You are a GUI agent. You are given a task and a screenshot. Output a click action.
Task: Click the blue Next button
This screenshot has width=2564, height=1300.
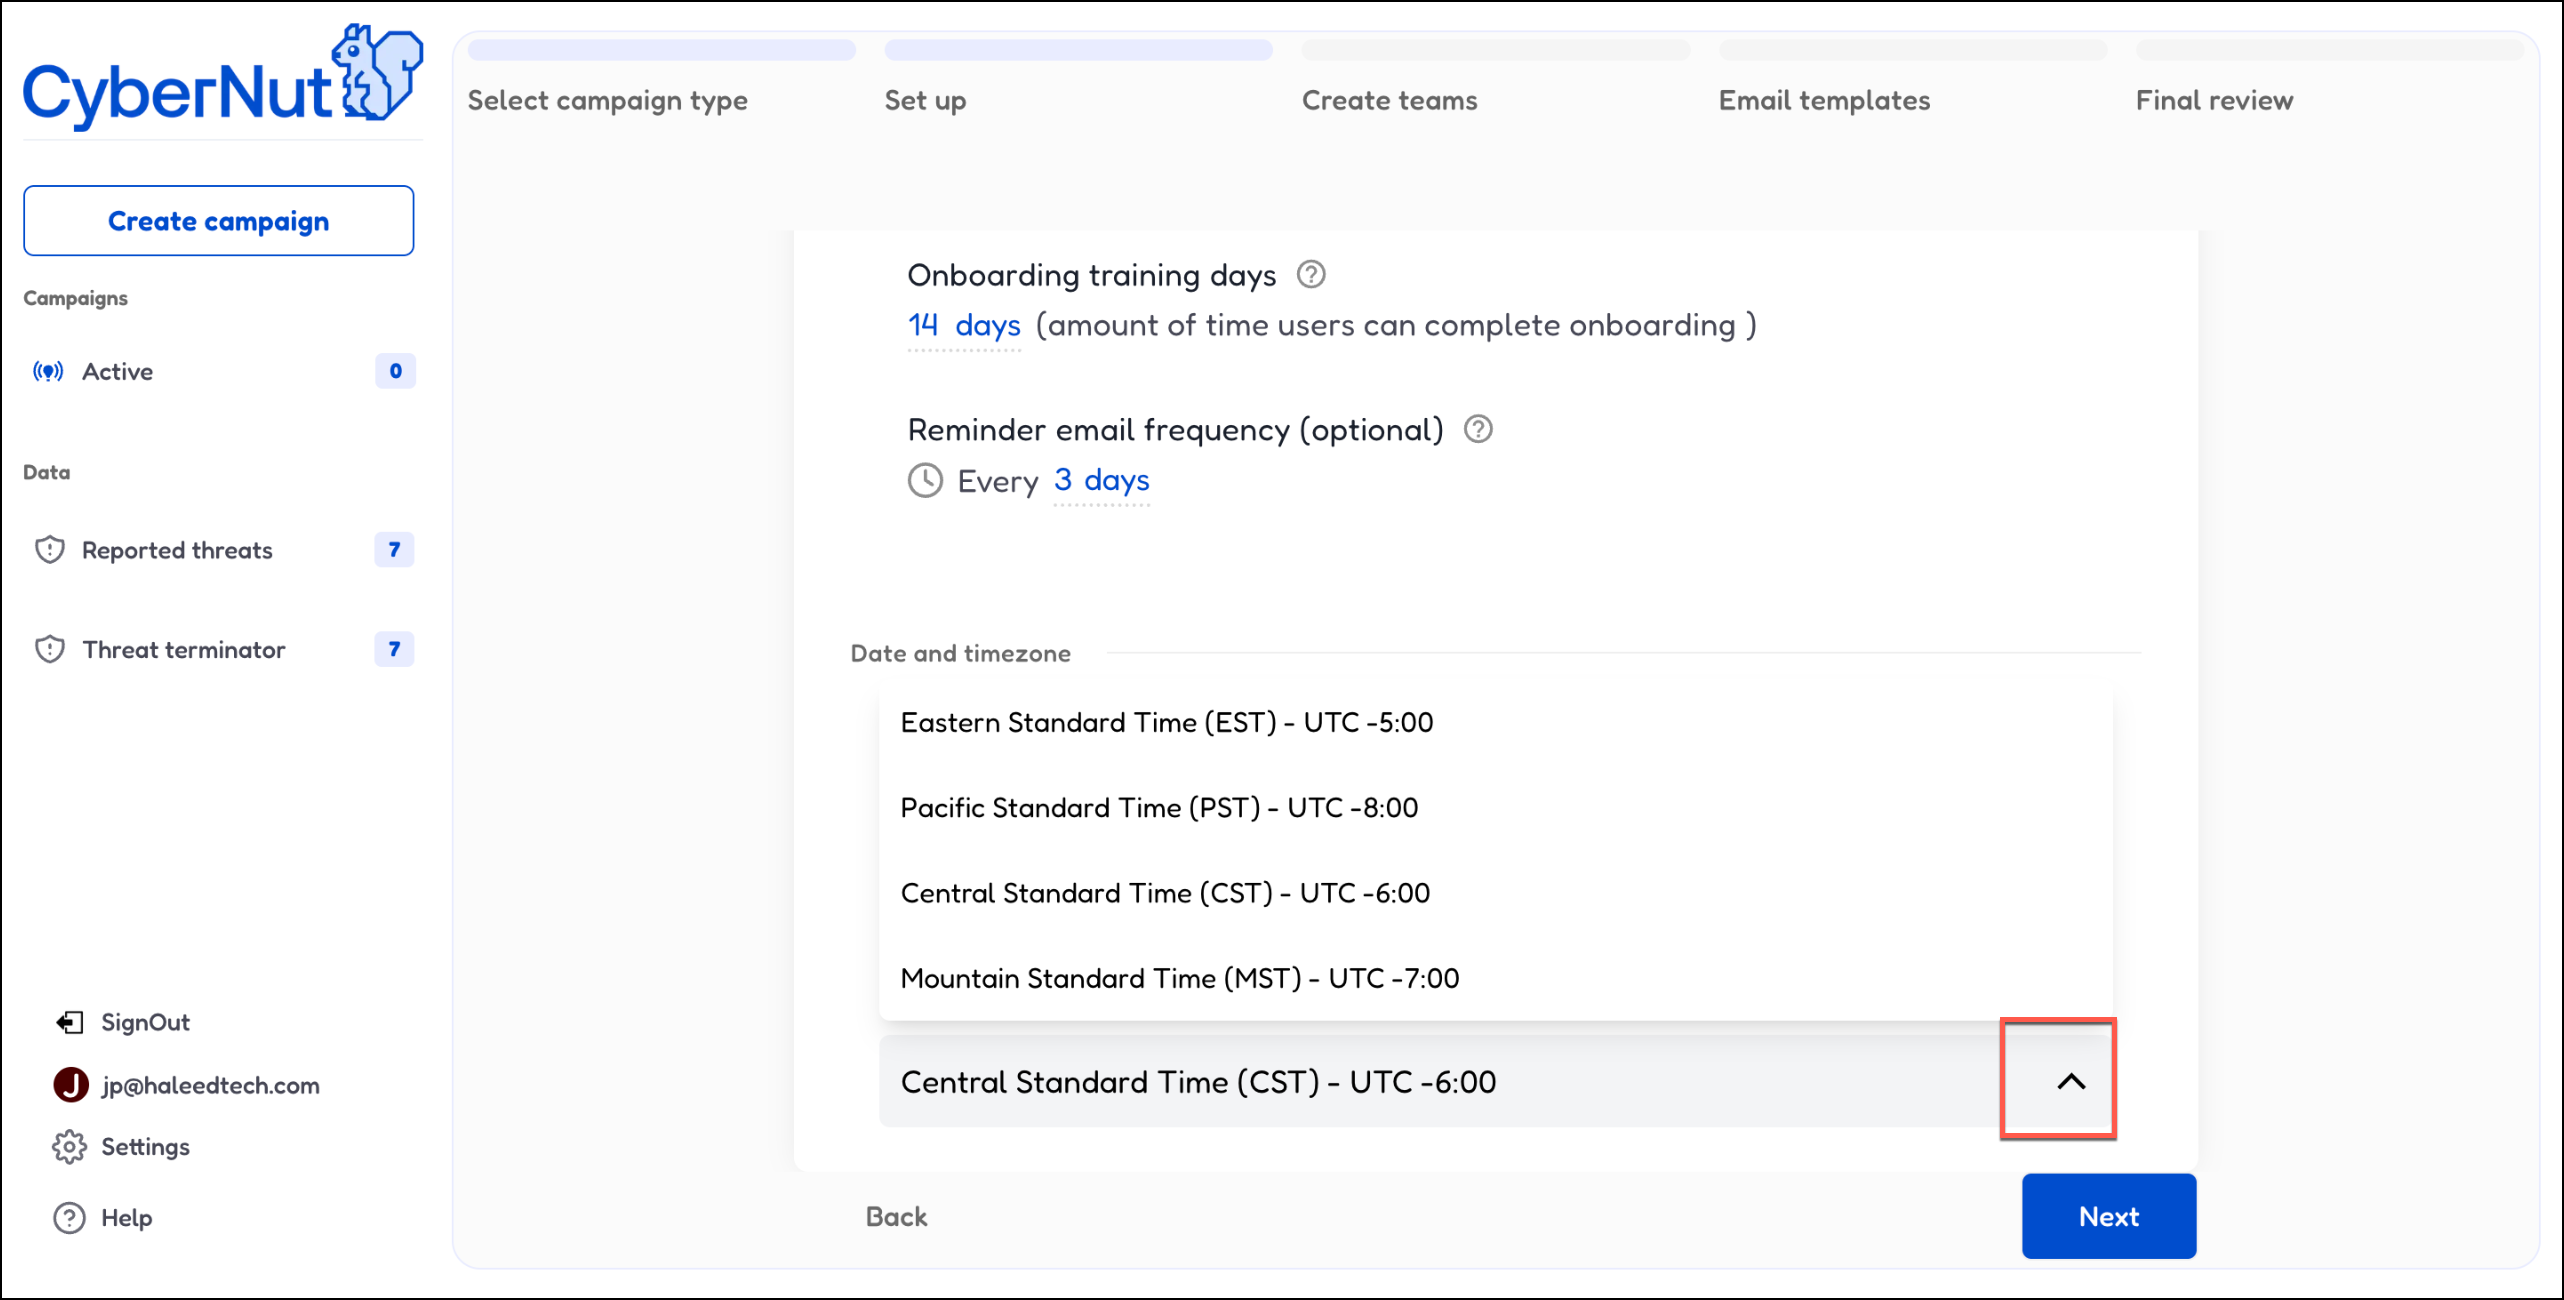[x=2108, y=1216]
